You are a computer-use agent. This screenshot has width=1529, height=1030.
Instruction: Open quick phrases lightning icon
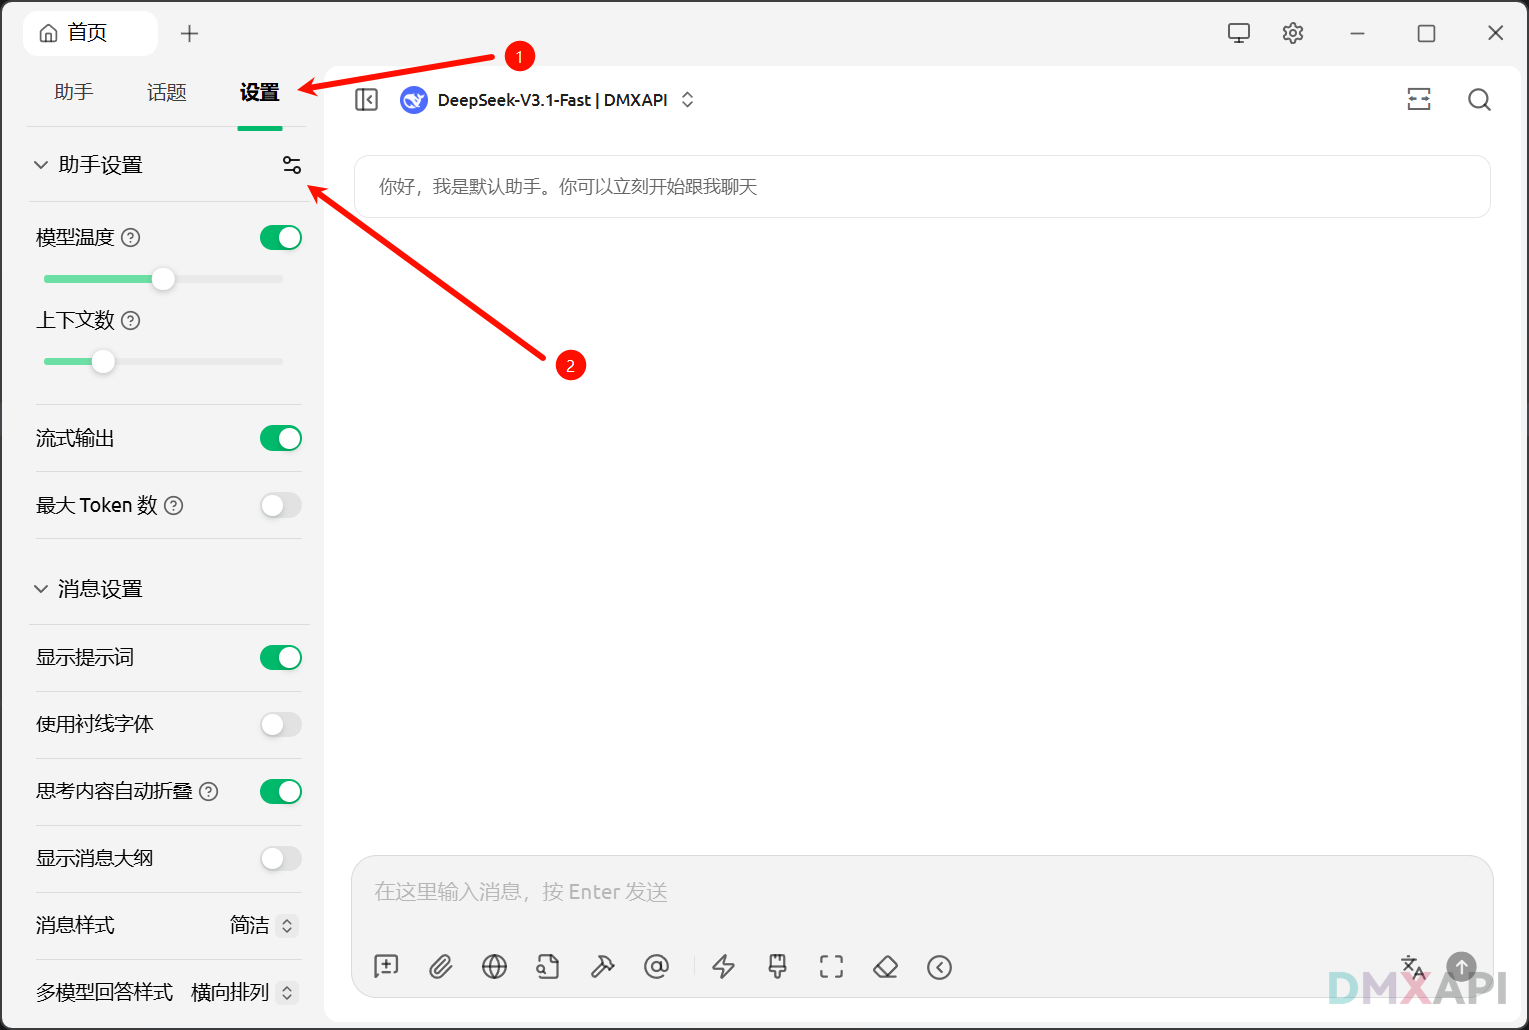[723, 966]
